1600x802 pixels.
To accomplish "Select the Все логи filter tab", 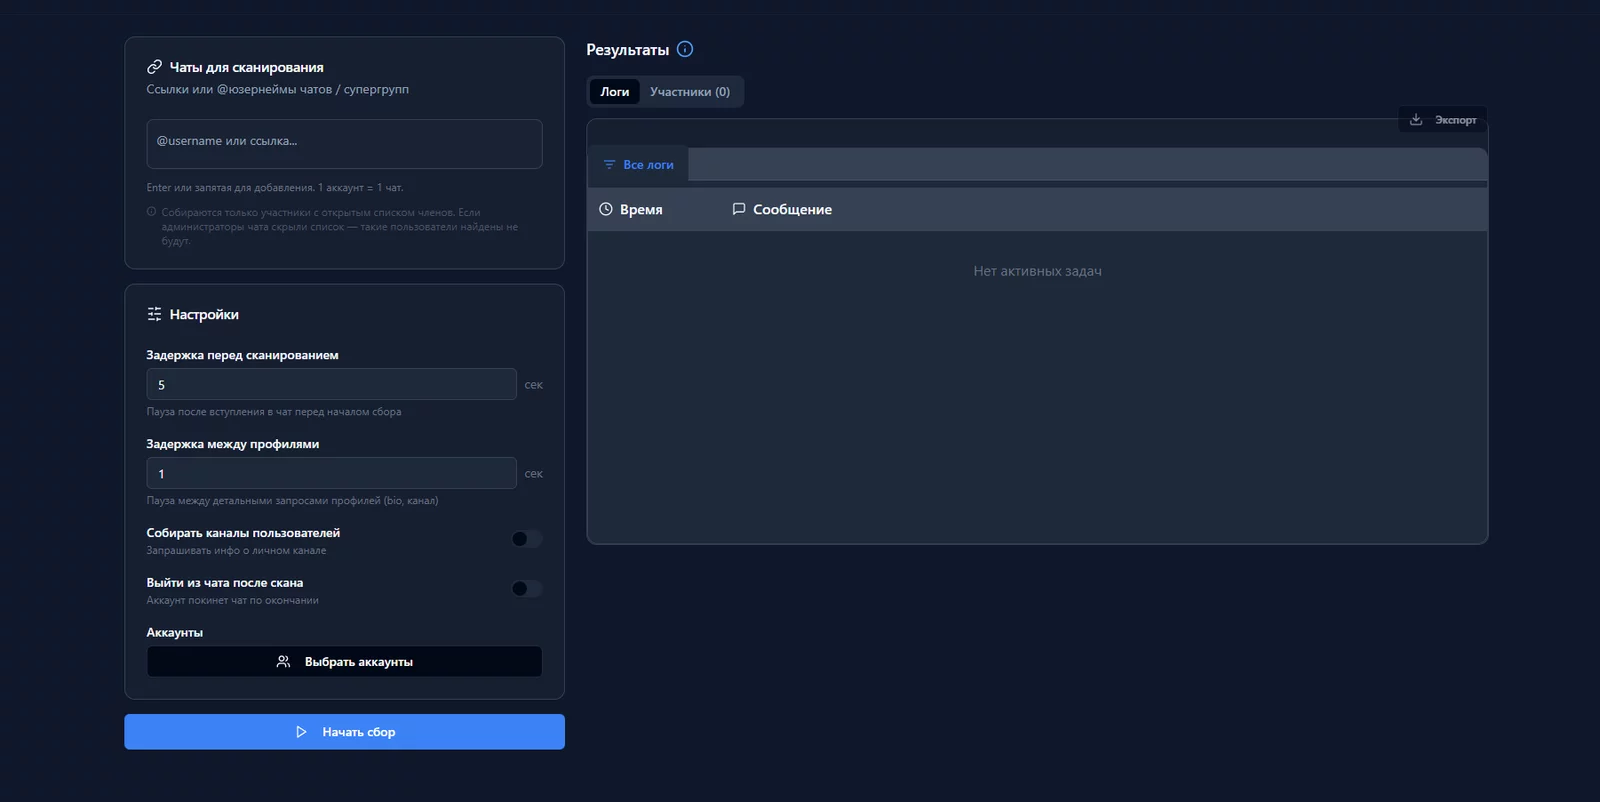I will (x=638, y=165).
